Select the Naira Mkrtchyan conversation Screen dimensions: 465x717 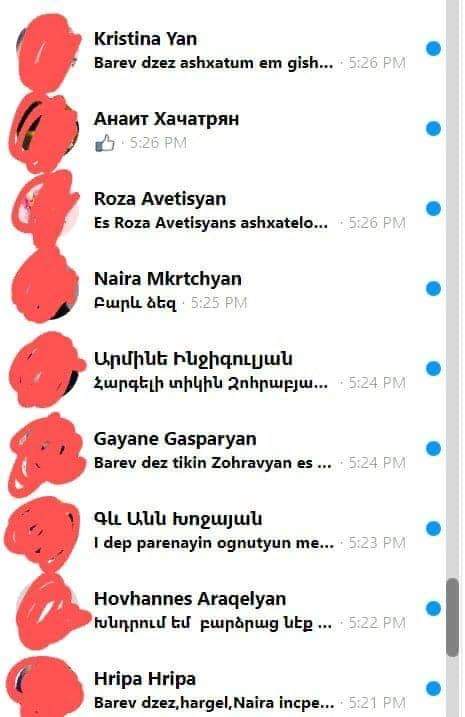(223, 290)
